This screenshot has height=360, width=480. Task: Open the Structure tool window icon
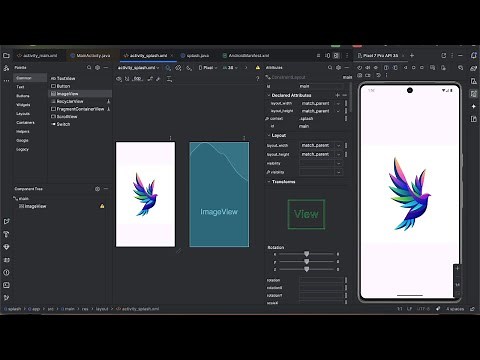[6, 68]
